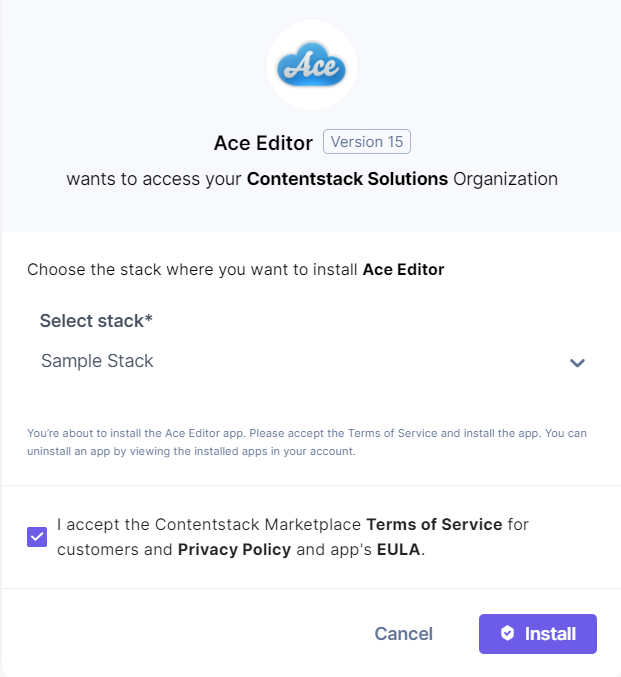Click the shield icon on Install button
Viewport: 621px width, 677px height.
[507, 633]
